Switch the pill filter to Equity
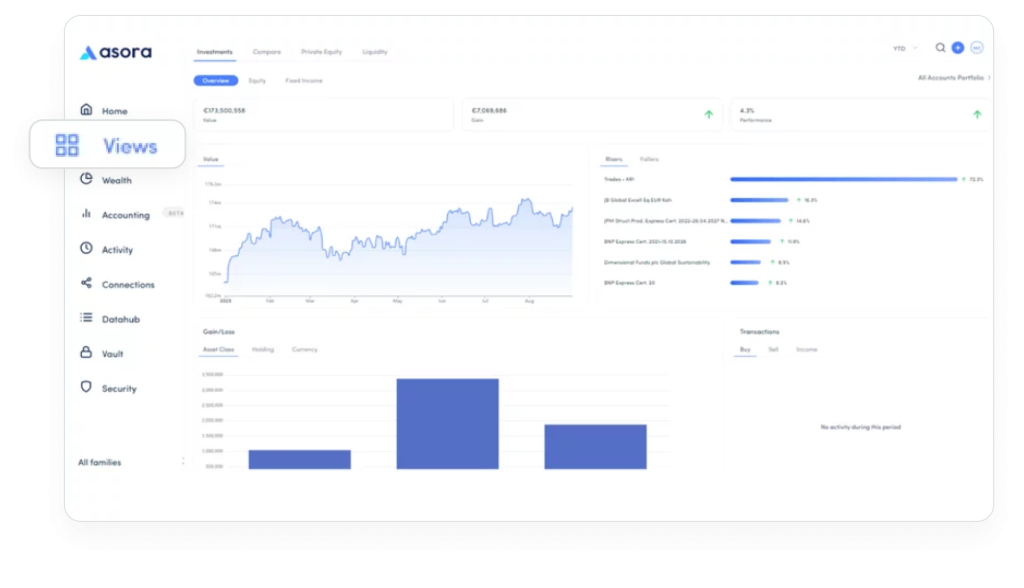Screen dimensions: 1024x588 [257, 80]
